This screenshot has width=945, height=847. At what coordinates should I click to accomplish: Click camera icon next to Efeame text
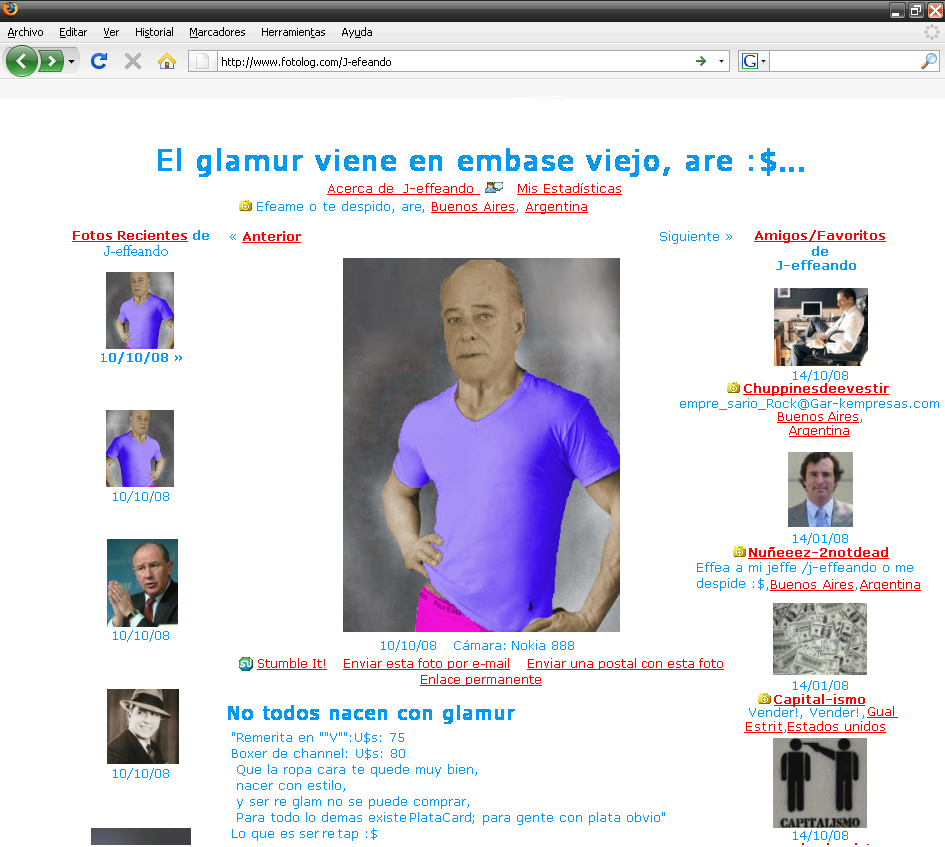pos(245,206)
